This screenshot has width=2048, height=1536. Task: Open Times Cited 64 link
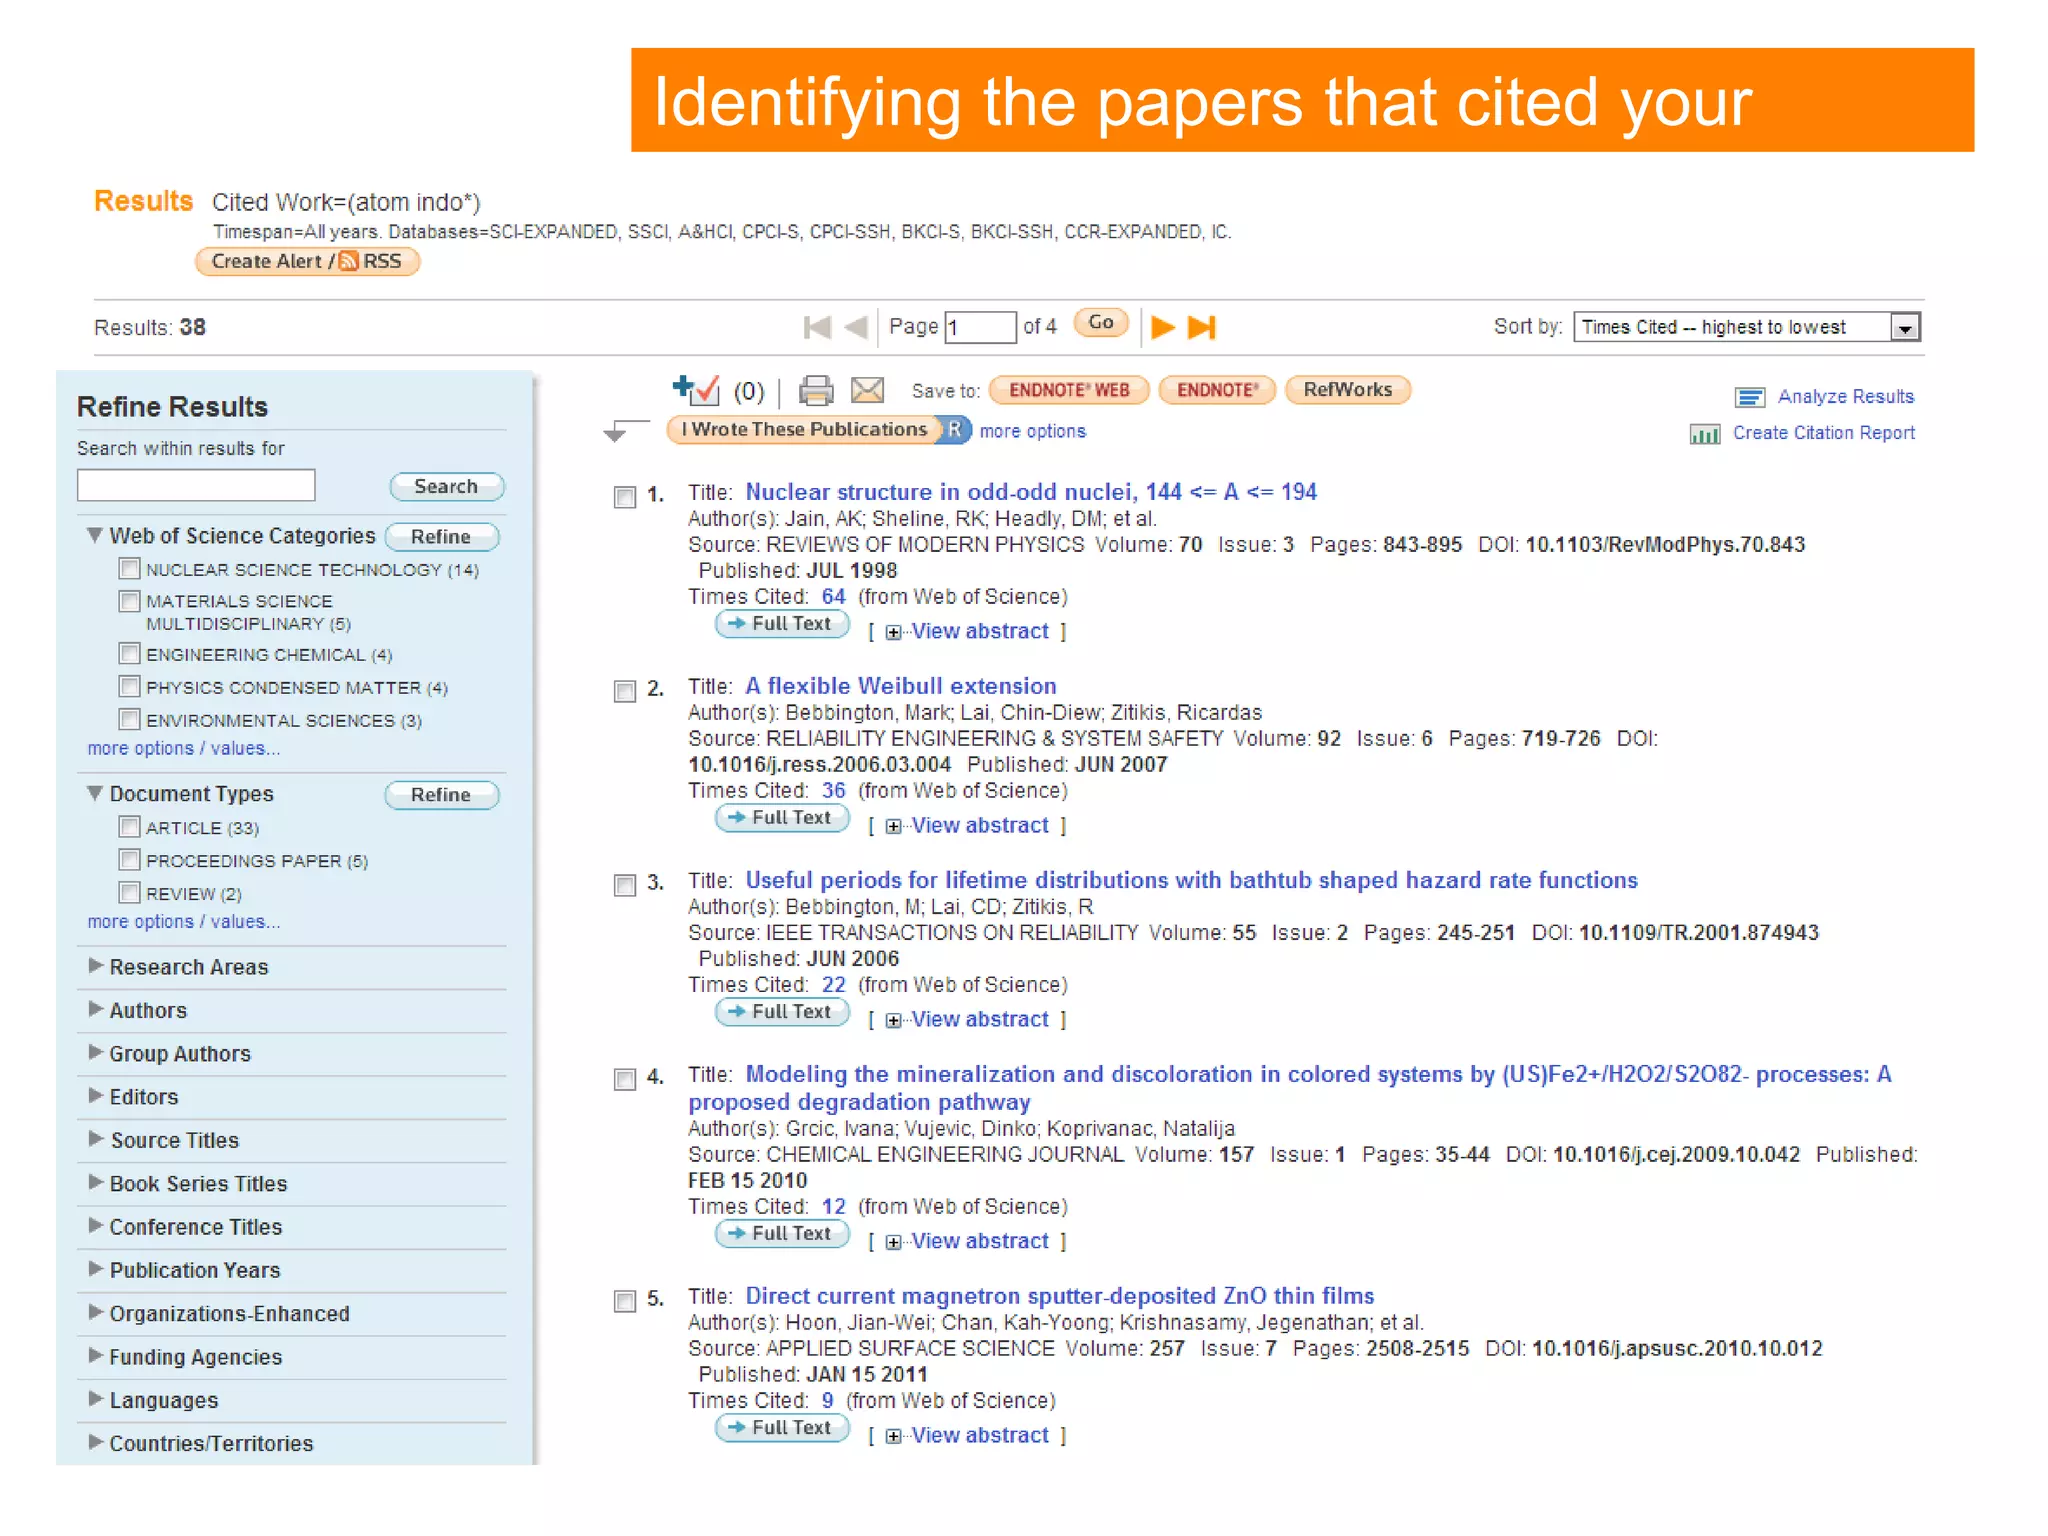tap(833, 597)
